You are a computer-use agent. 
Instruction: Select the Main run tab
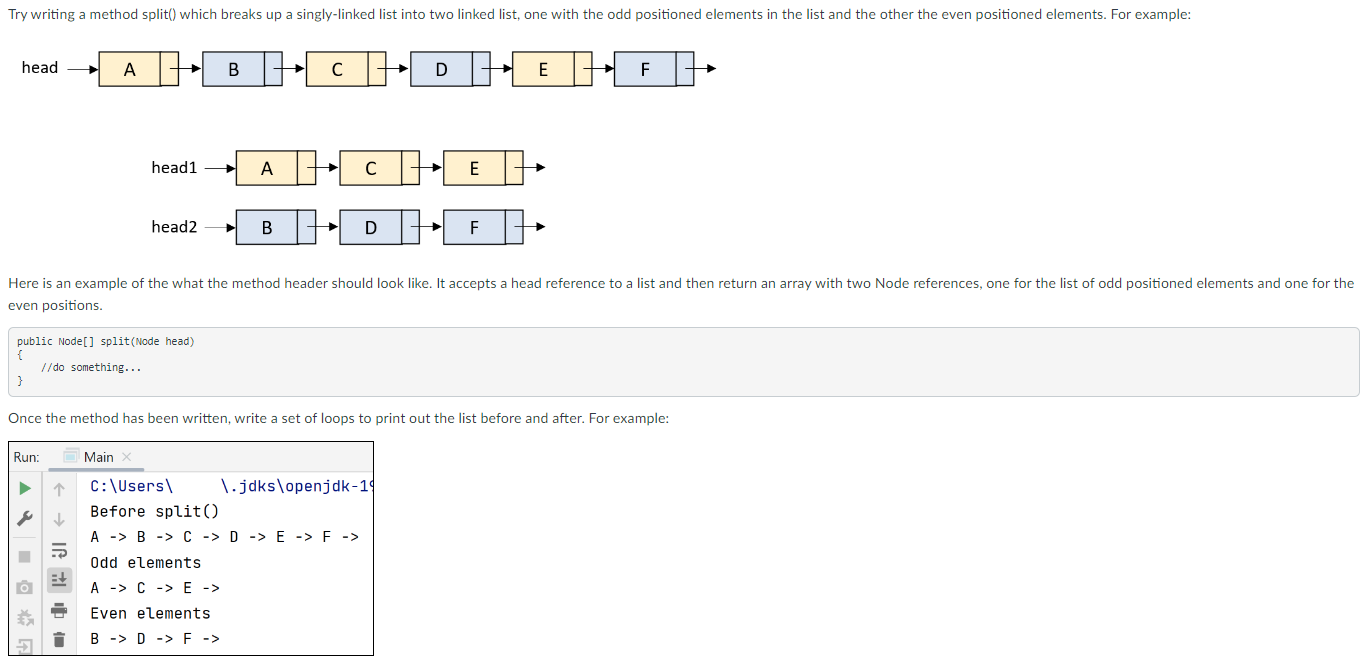click(x=98, y=457)
